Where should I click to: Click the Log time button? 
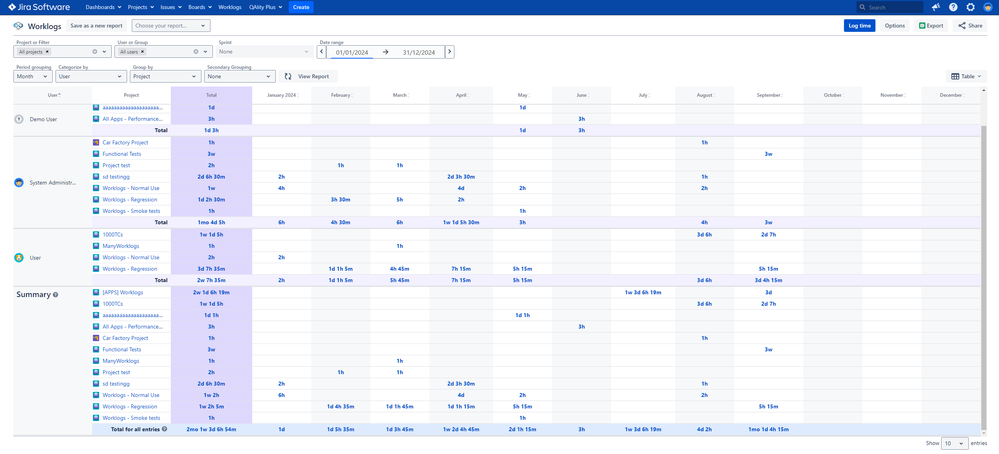(859, 26)
